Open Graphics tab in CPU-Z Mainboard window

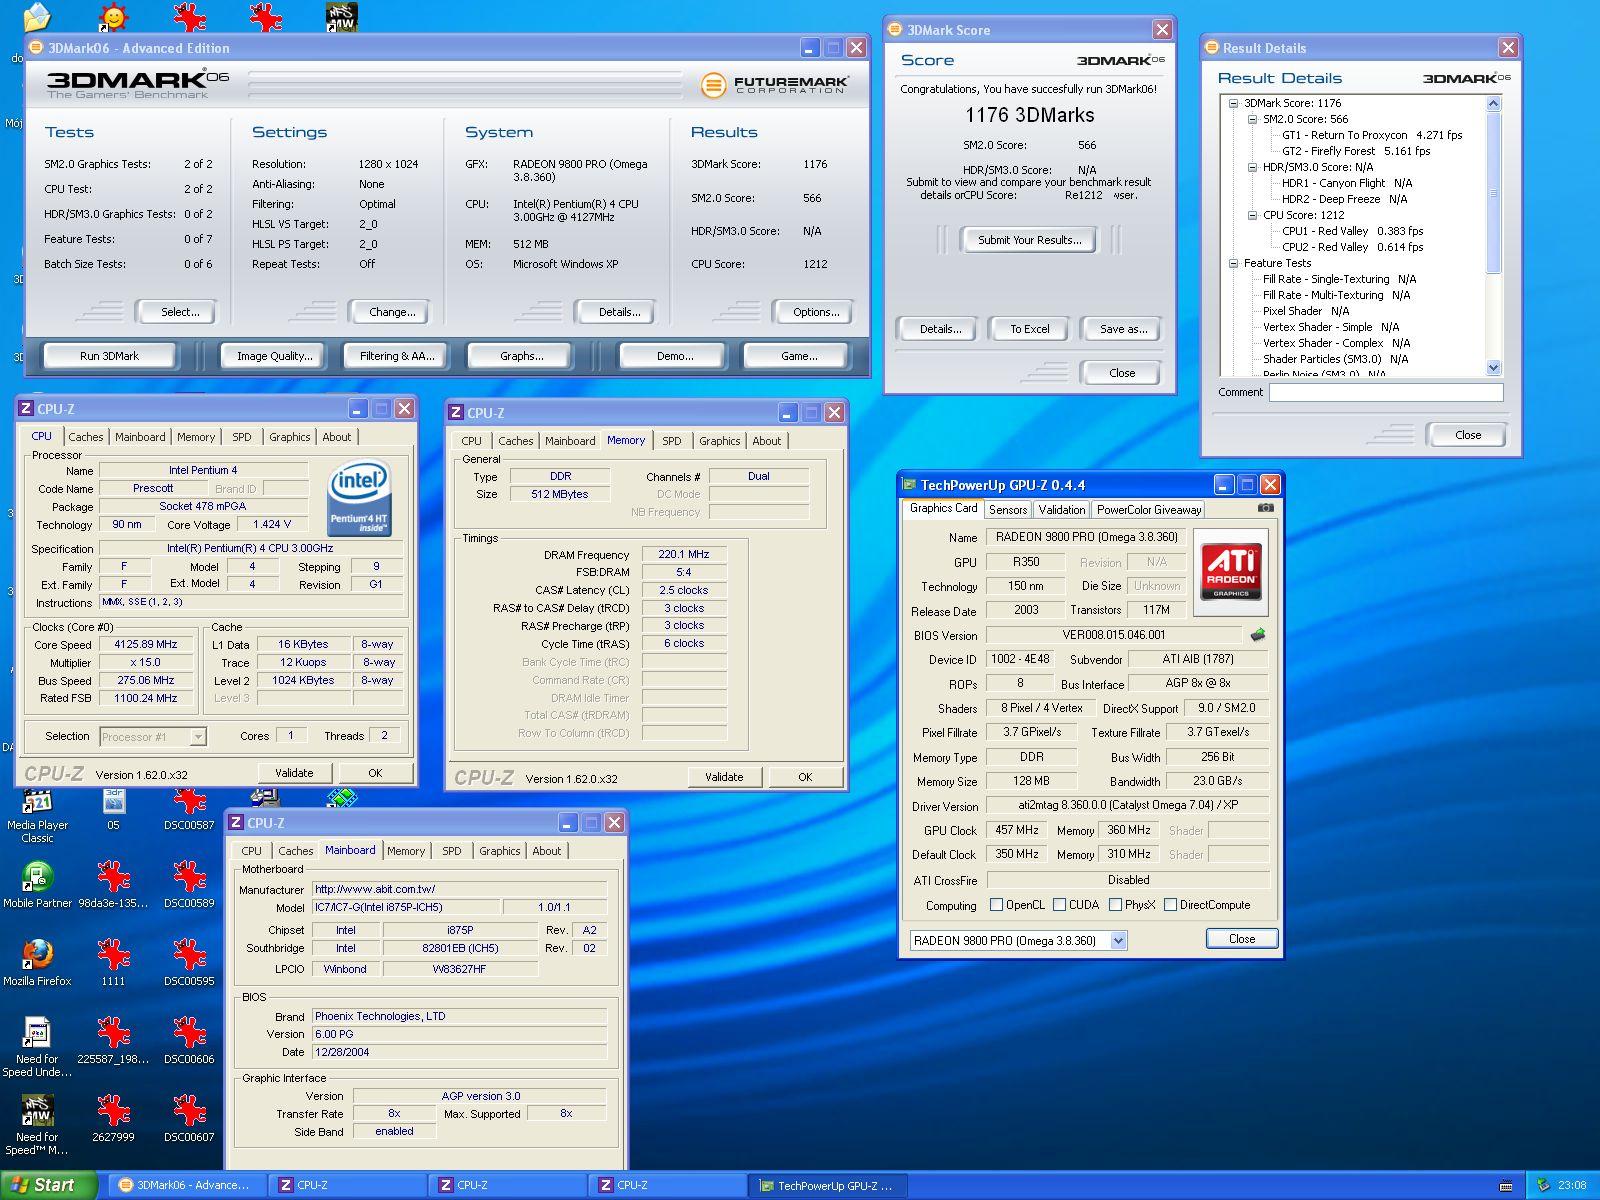(x=499, y=851)
